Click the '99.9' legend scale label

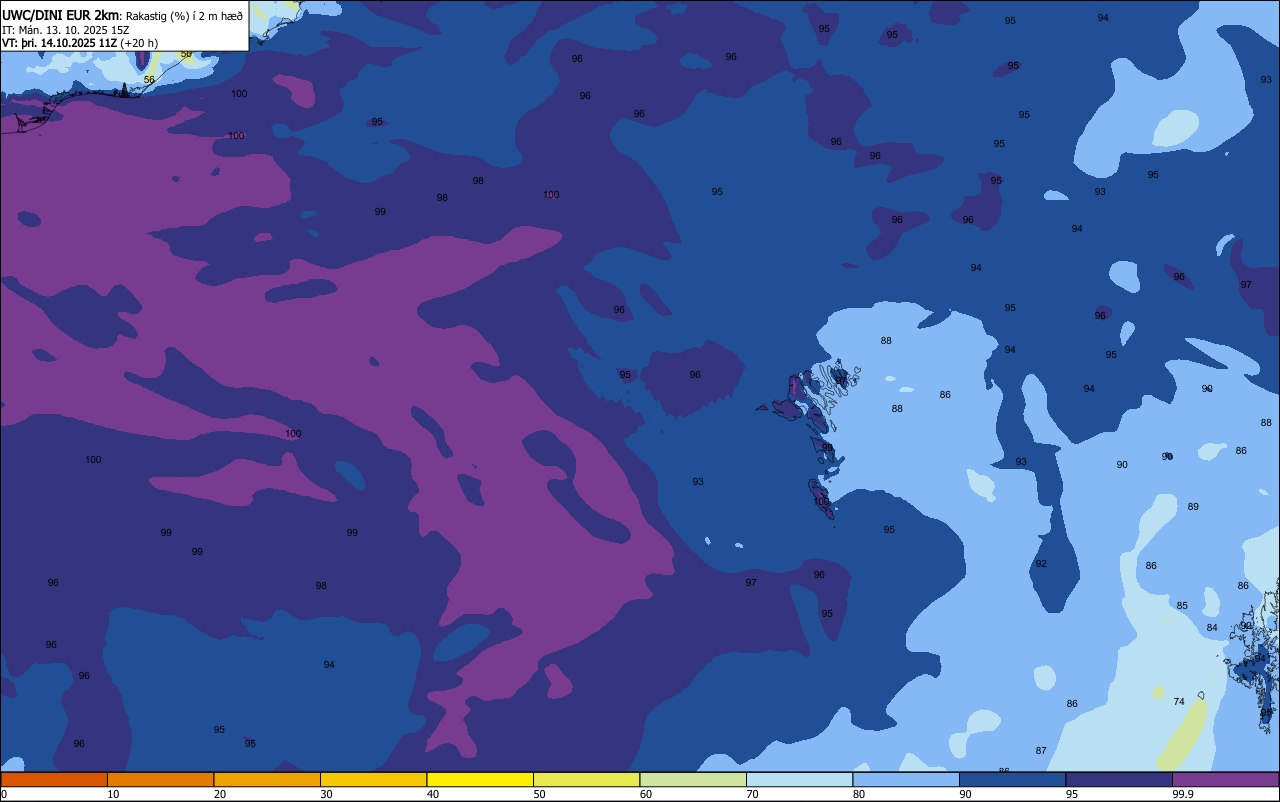click(1182, 794)
